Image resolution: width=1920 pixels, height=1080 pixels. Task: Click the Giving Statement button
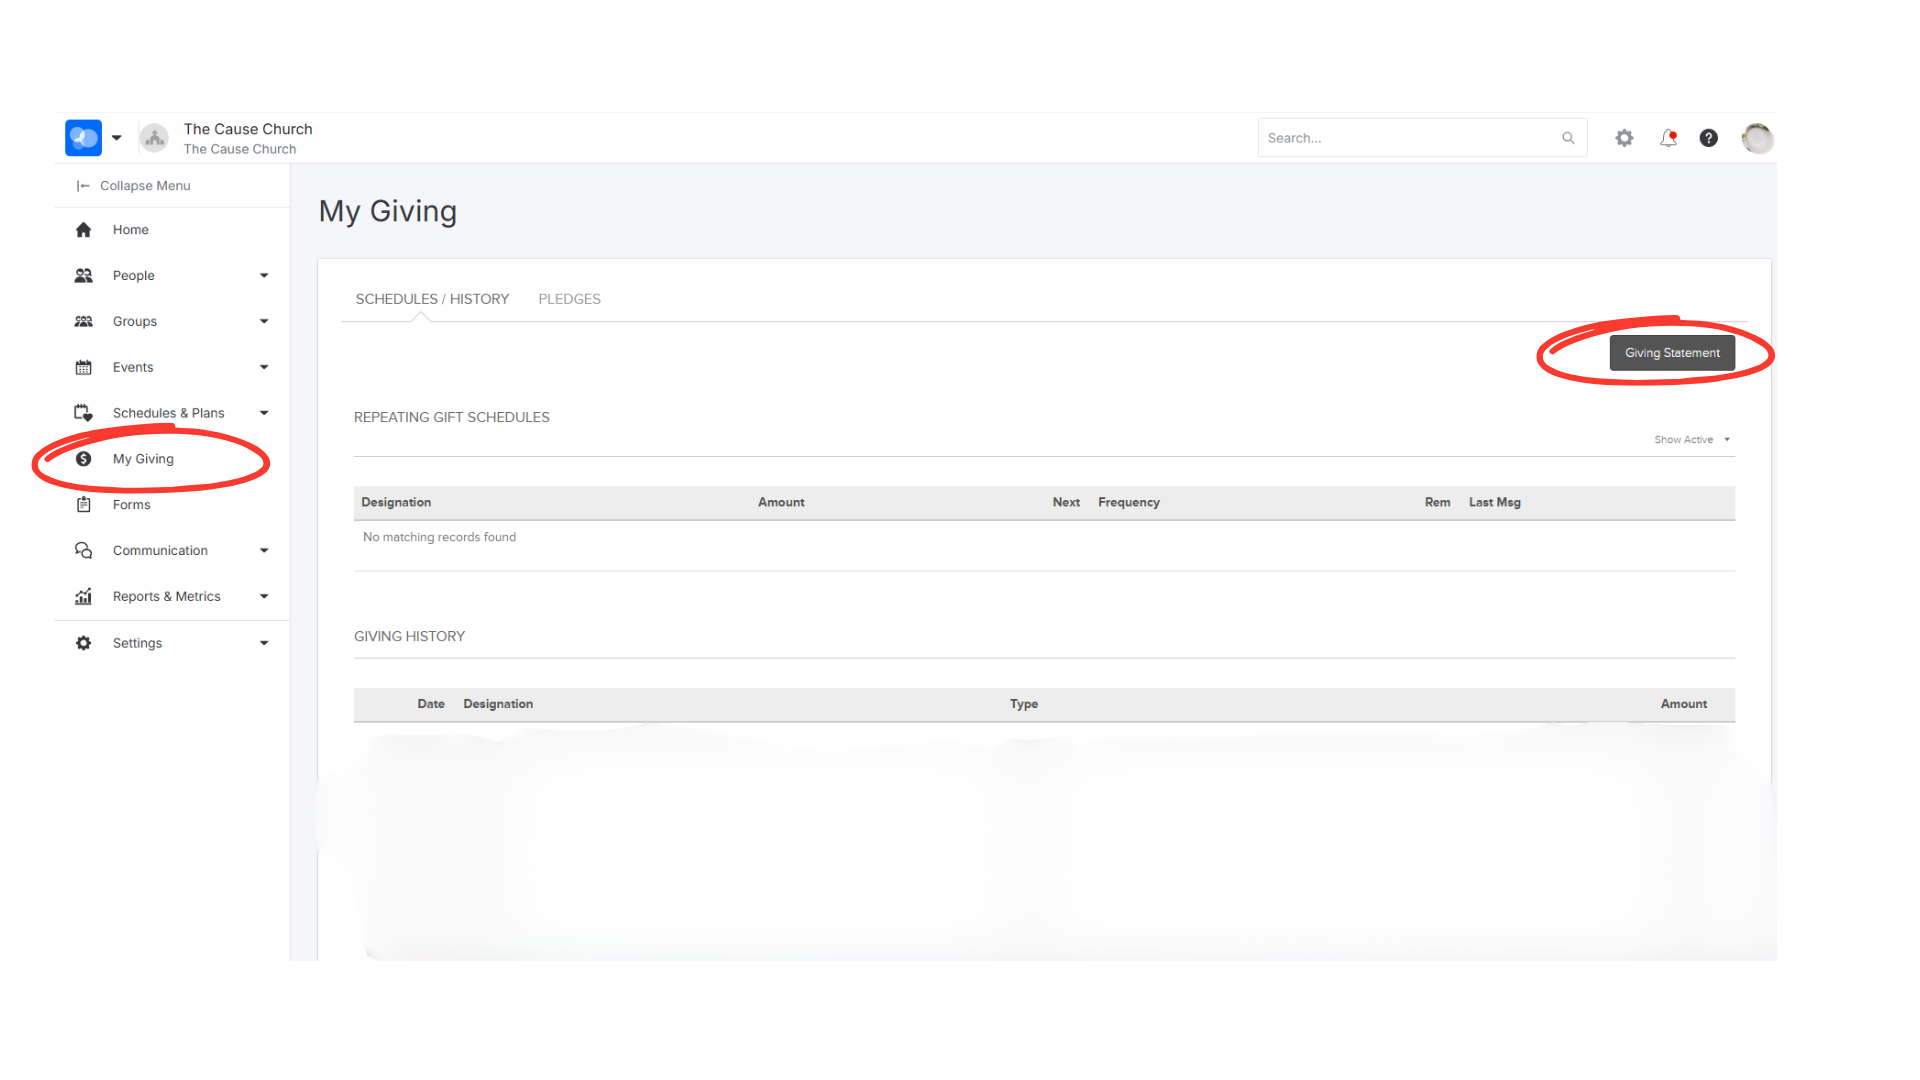pyautogui.click(x=1672, y=353)
